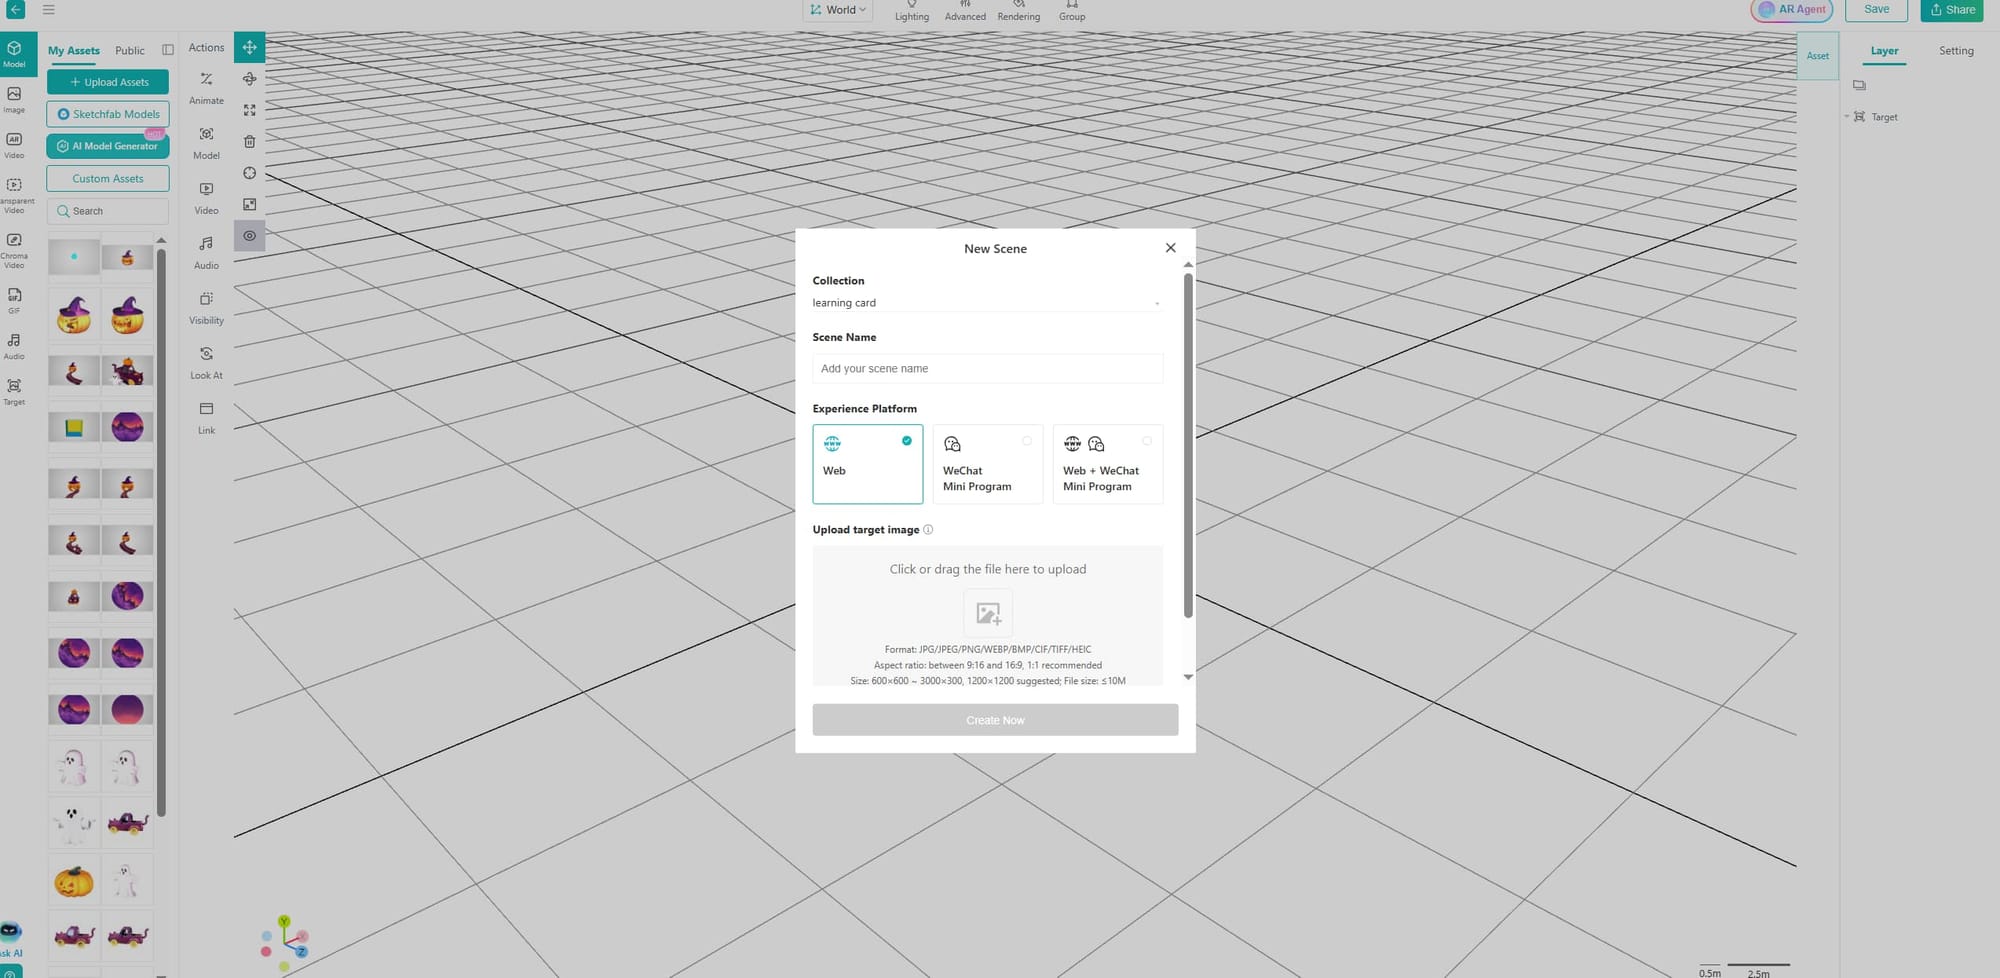Open the Lighting settings
This screenshot has height=978, width=2000.
click(x=911, y=11)
